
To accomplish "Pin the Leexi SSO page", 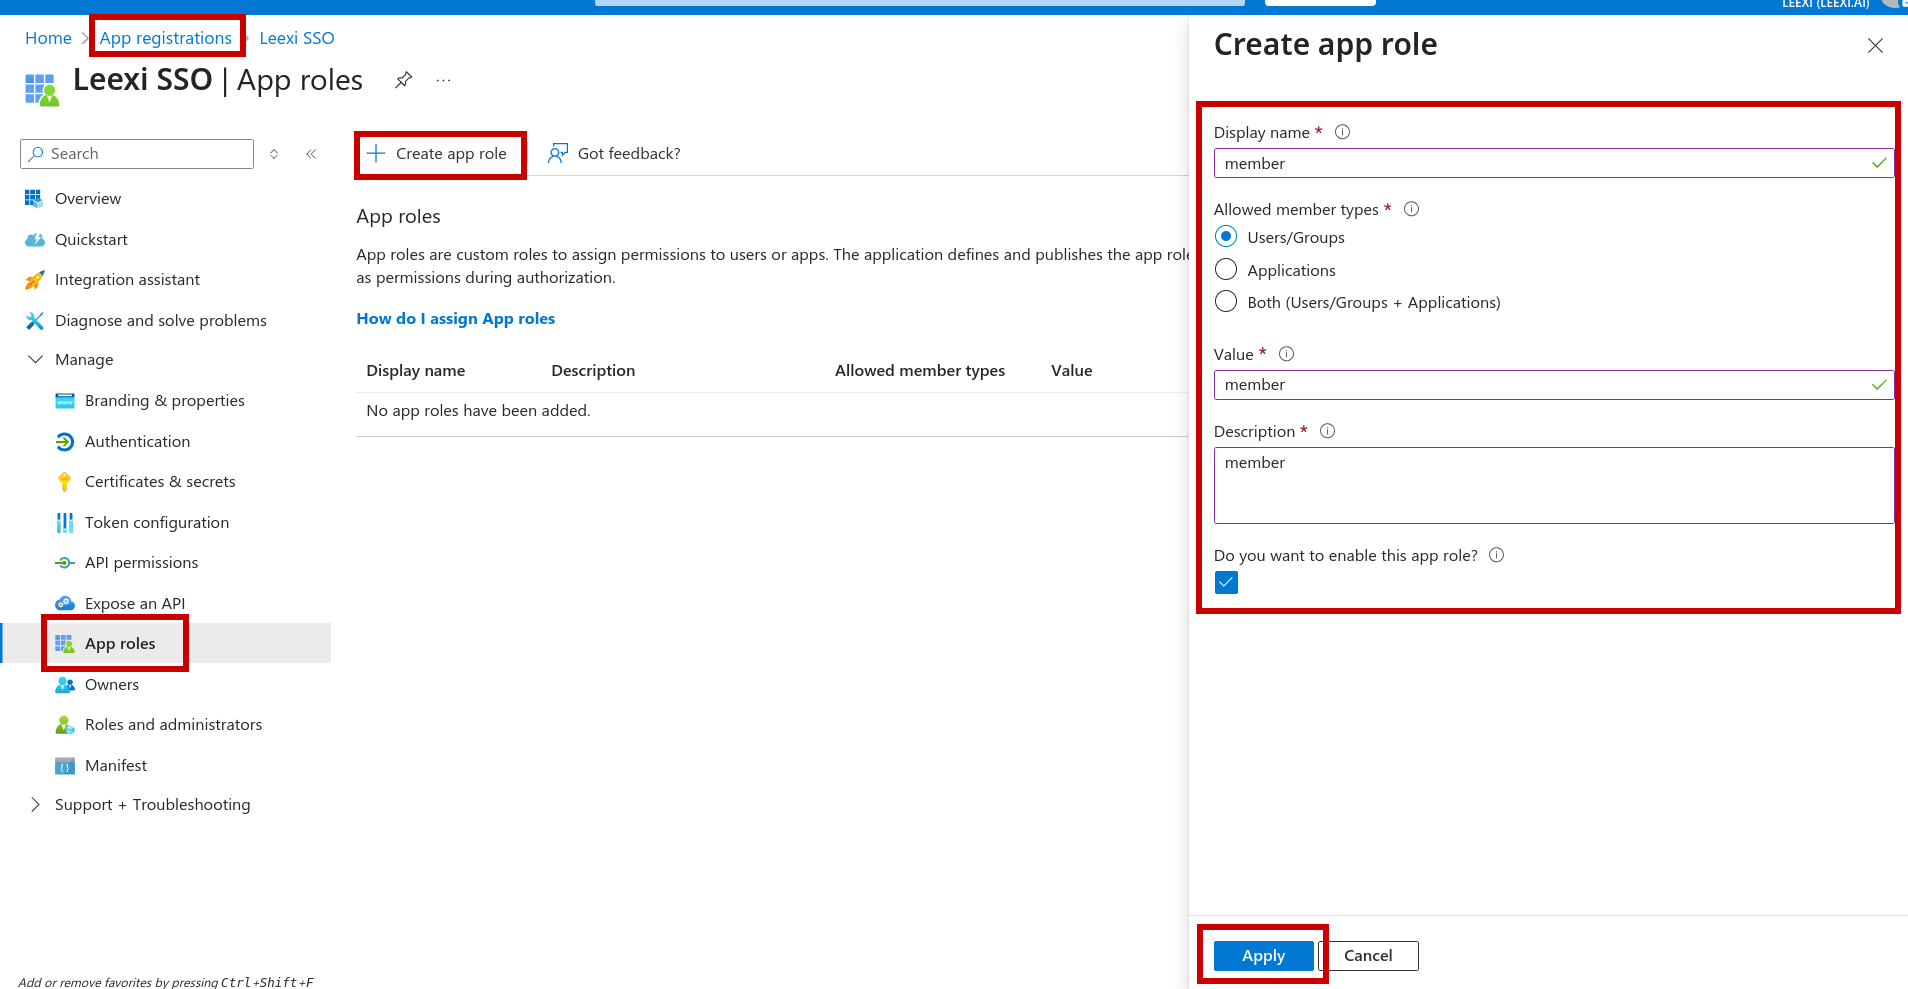I will [x=403, y=80].
